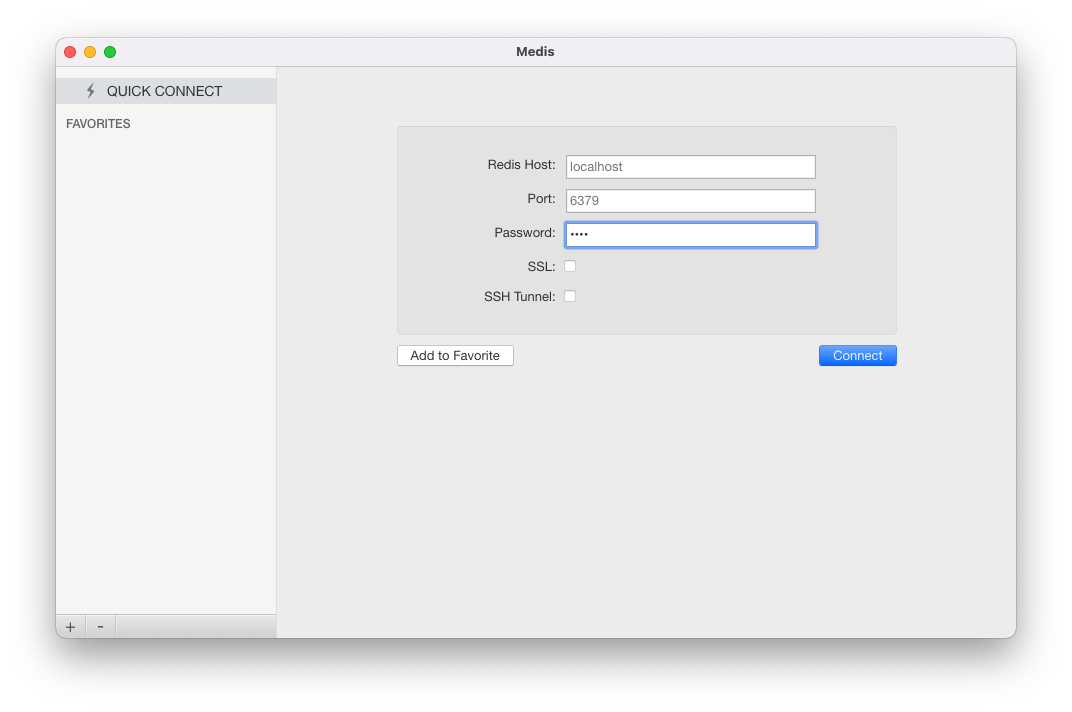Select the QUICK CONNECT sidebar label

[164, 91]
